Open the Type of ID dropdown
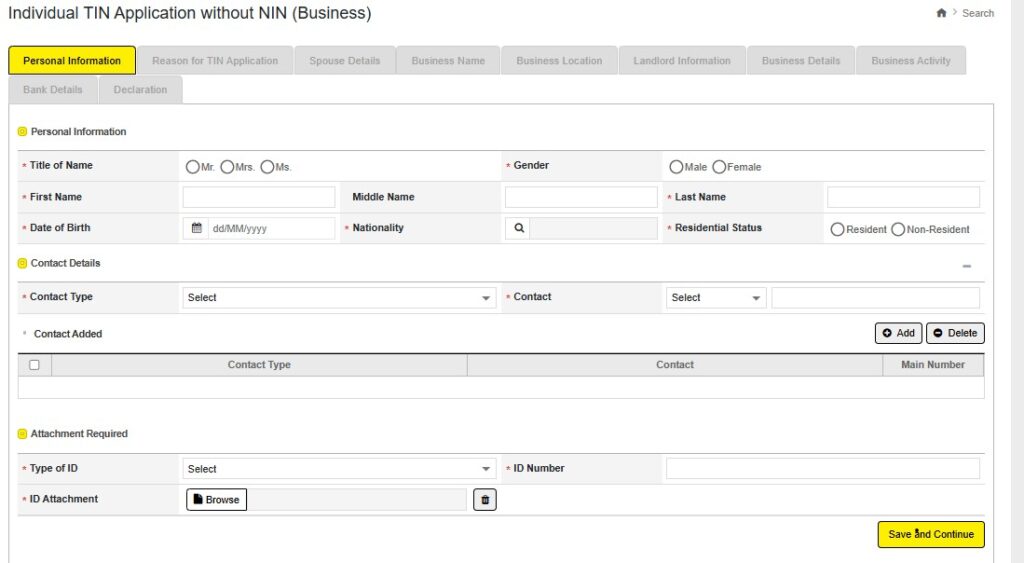The image size is (1024, 563). 339,469
